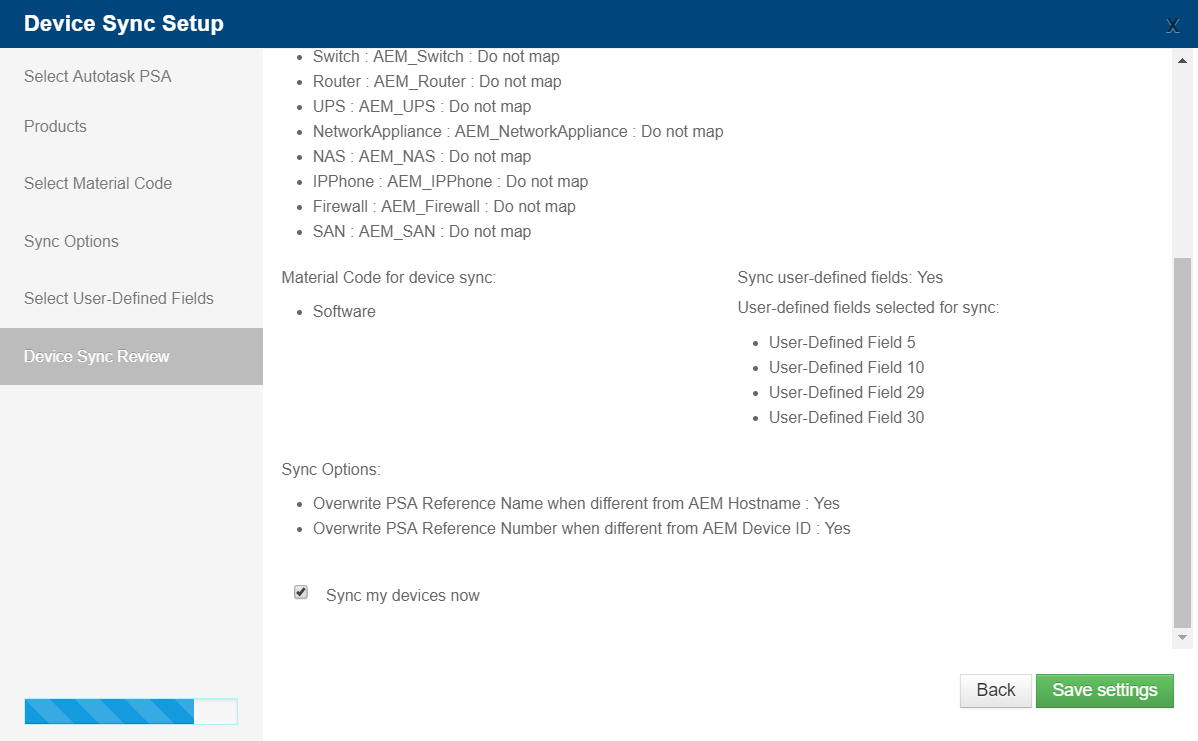
Task: Click the vertical scrollbar thumb
Action: click(x=1182, y=442)
